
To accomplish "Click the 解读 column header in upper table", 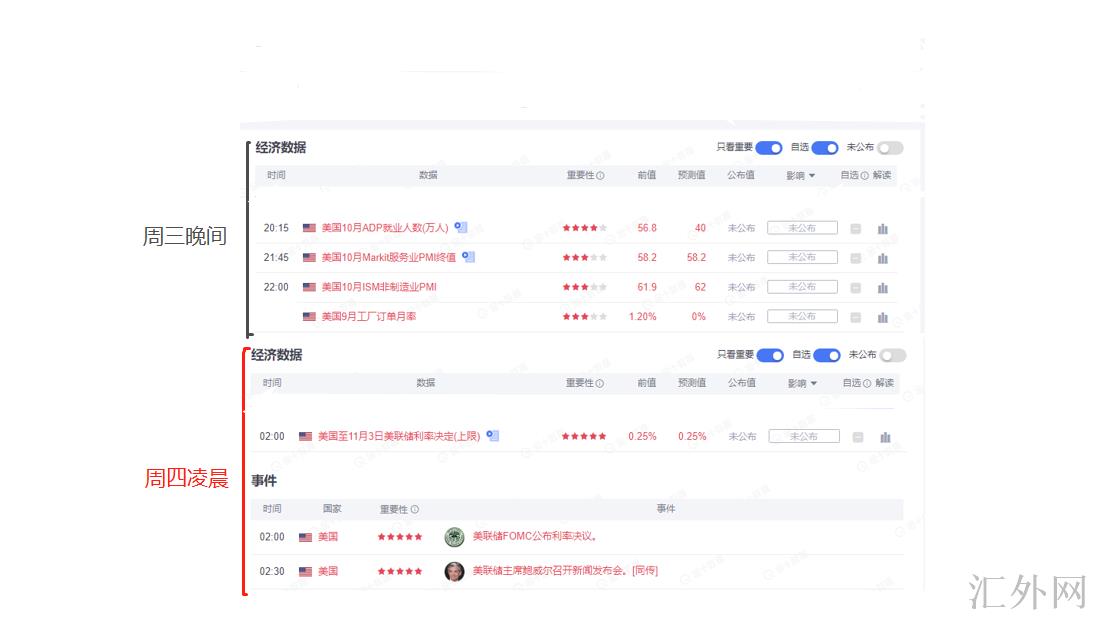I will 882,175.
